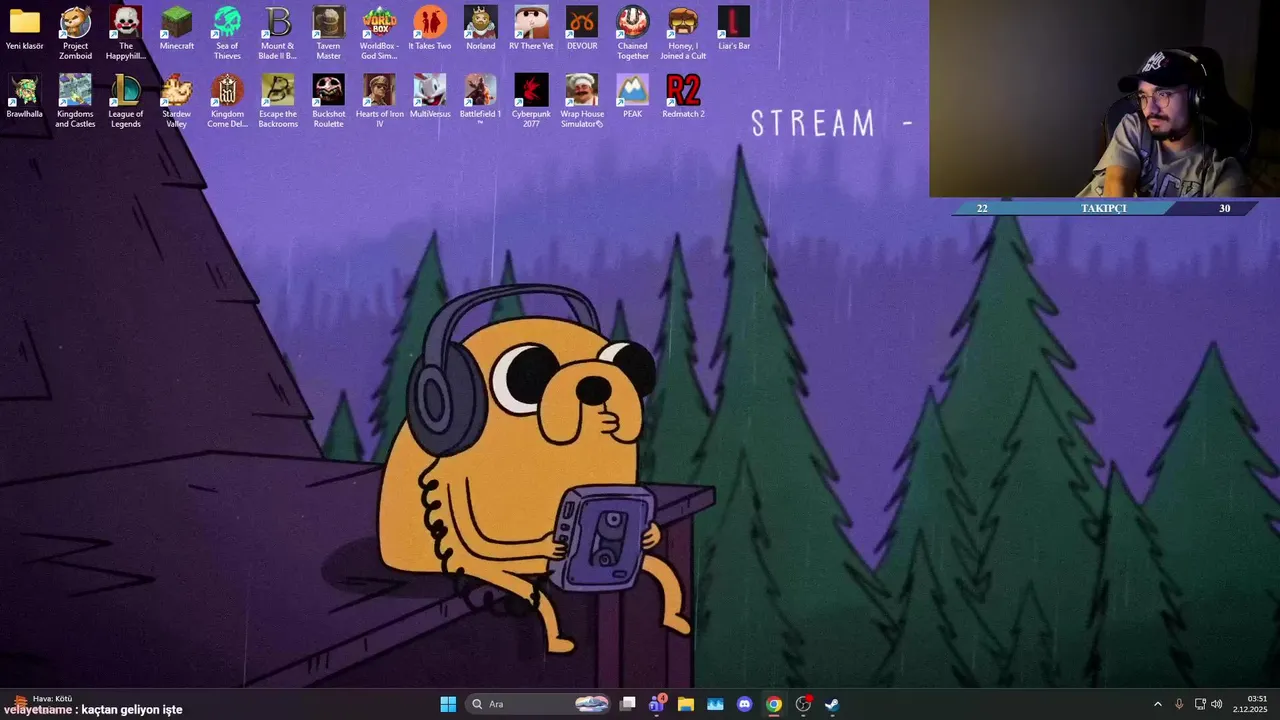This screenshot has height=720, width=1280.
Task: Select Hearts of Iron IV shortcut
Action: coord(379,101)
